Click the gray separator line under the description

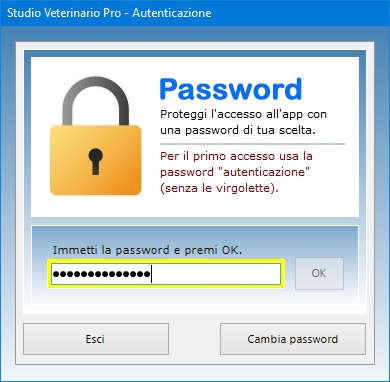pos(253,144)
